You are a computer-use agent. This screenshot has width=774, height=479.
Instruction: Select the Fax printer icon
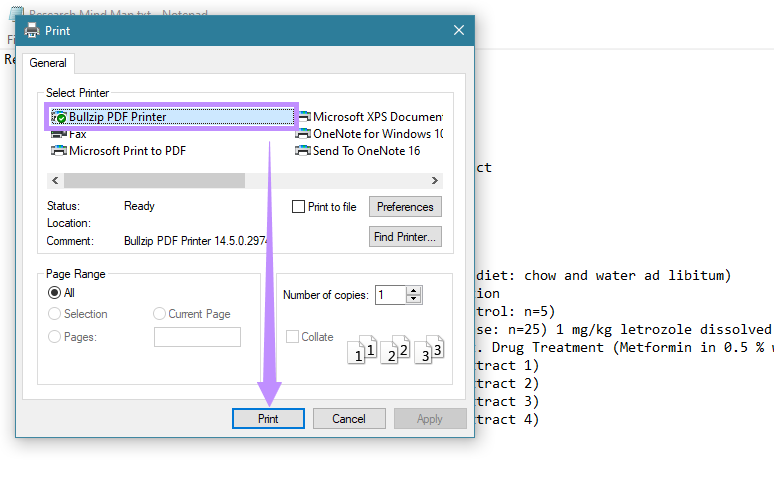coord(59,134)
